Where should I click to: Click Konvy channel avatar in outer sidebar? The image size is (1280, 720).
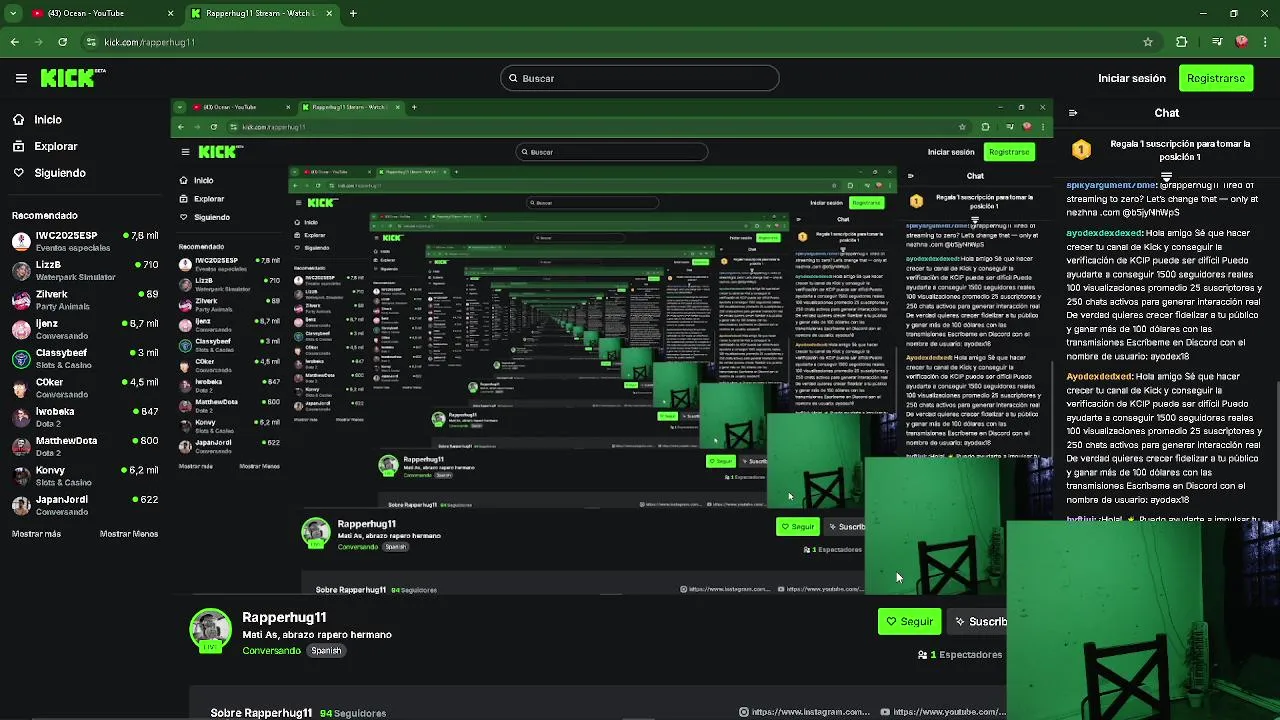pyautogui.click(x=21, y=476)
